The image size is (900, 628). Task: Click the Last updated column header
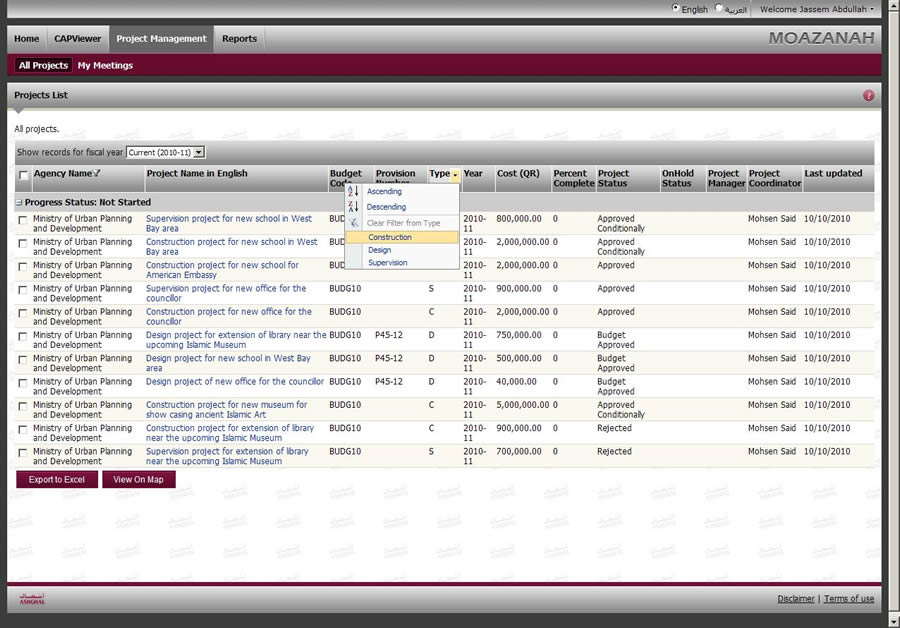[833, 173]
